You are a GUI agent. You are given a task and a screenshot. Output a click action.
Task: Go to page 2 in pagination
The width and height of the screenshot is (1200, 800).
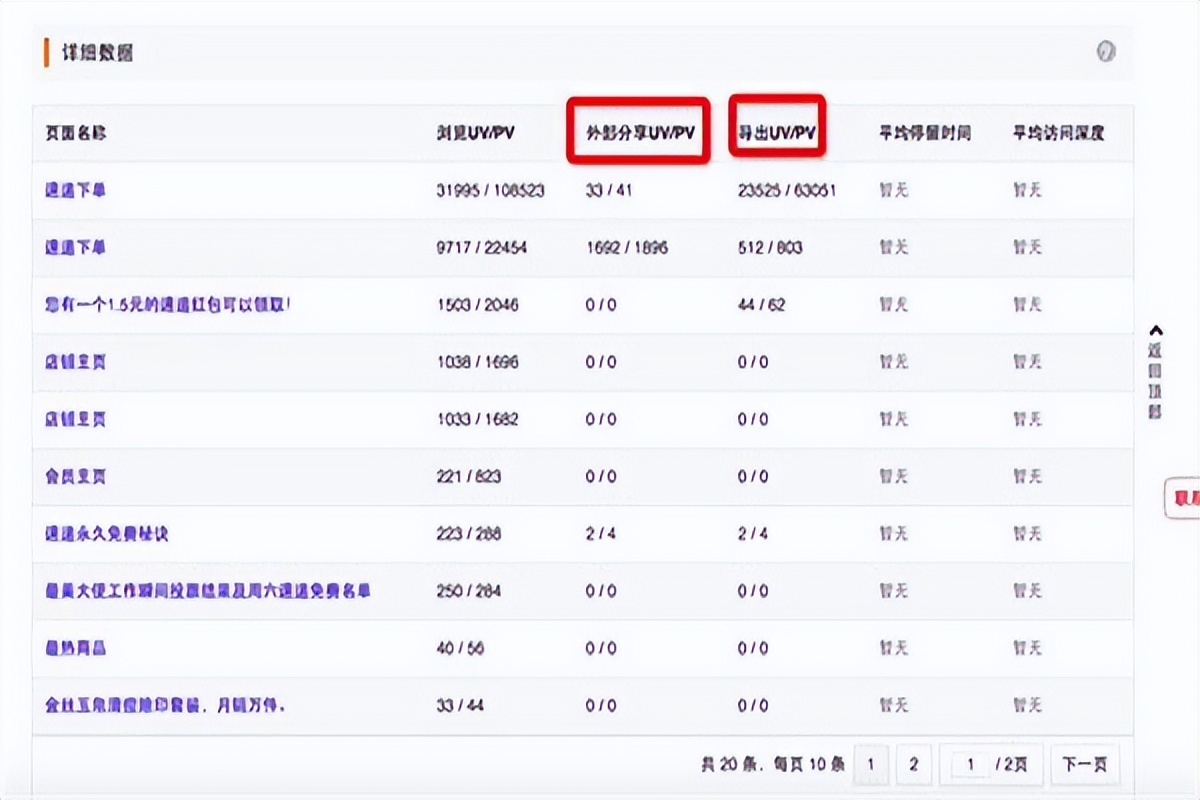click(x=913, y=765)
